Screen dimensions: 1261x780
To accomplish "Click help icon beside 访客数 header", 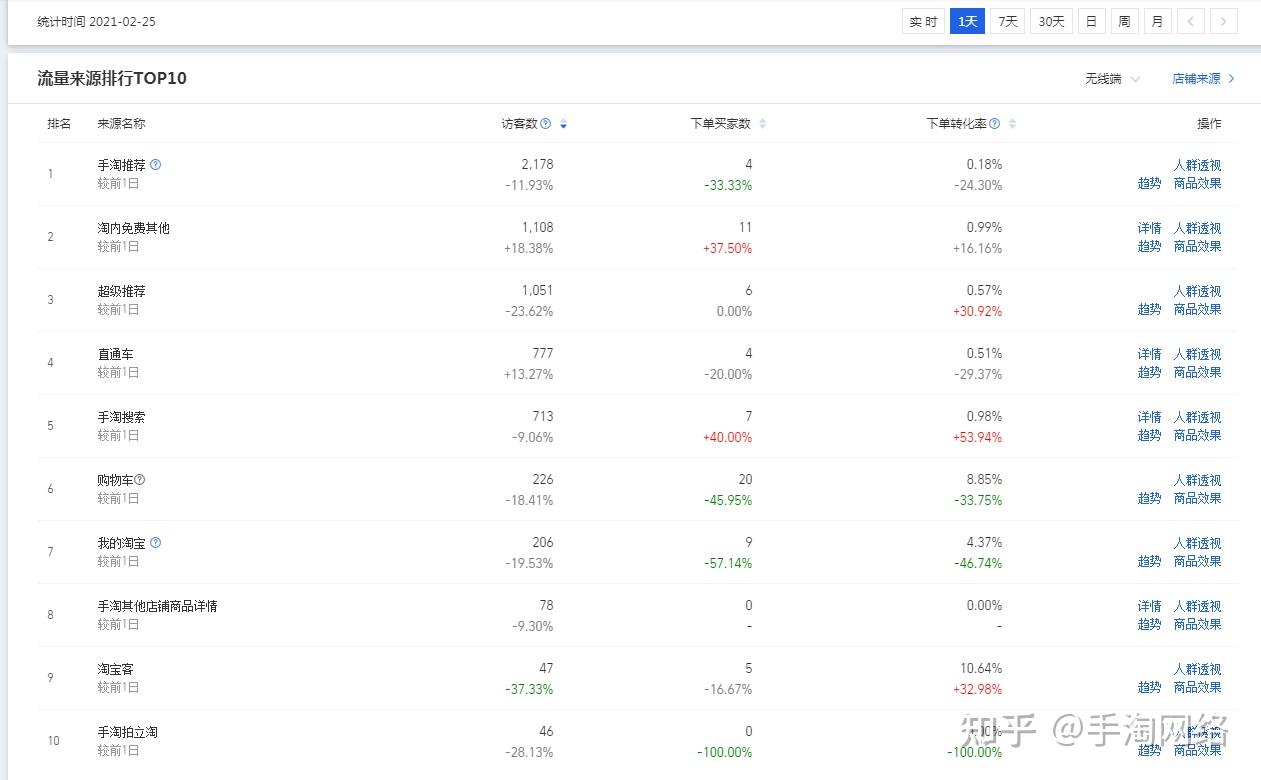I will 545,124.
